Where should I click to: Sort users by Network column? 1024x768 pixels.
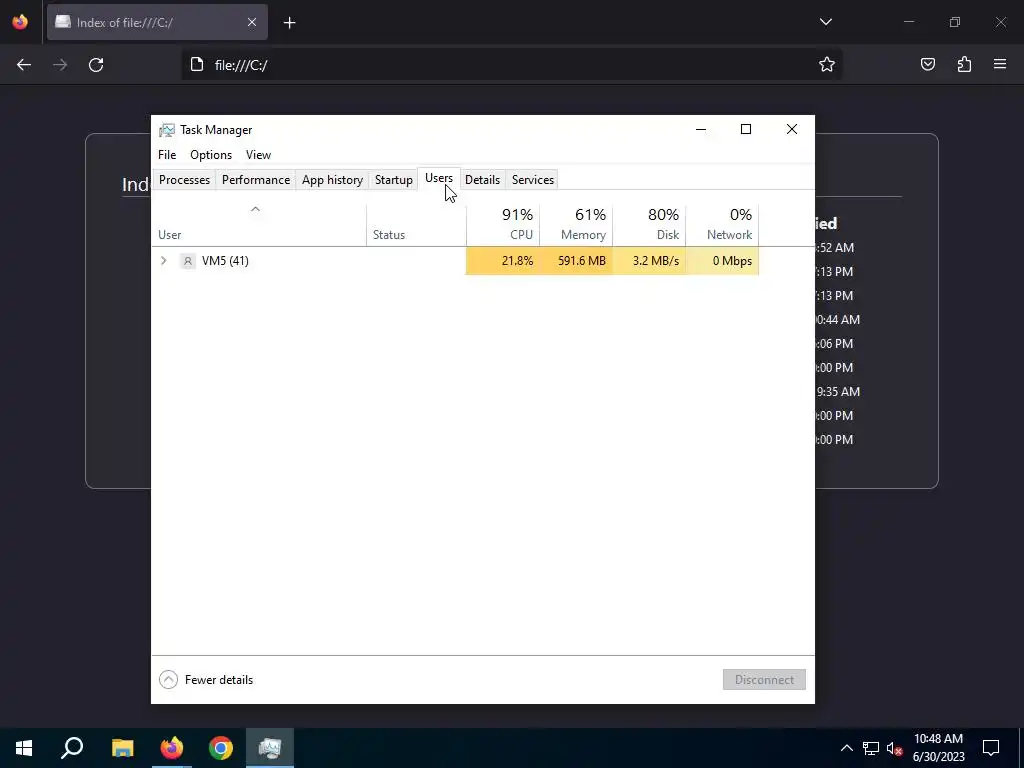(x=722, y=225)
